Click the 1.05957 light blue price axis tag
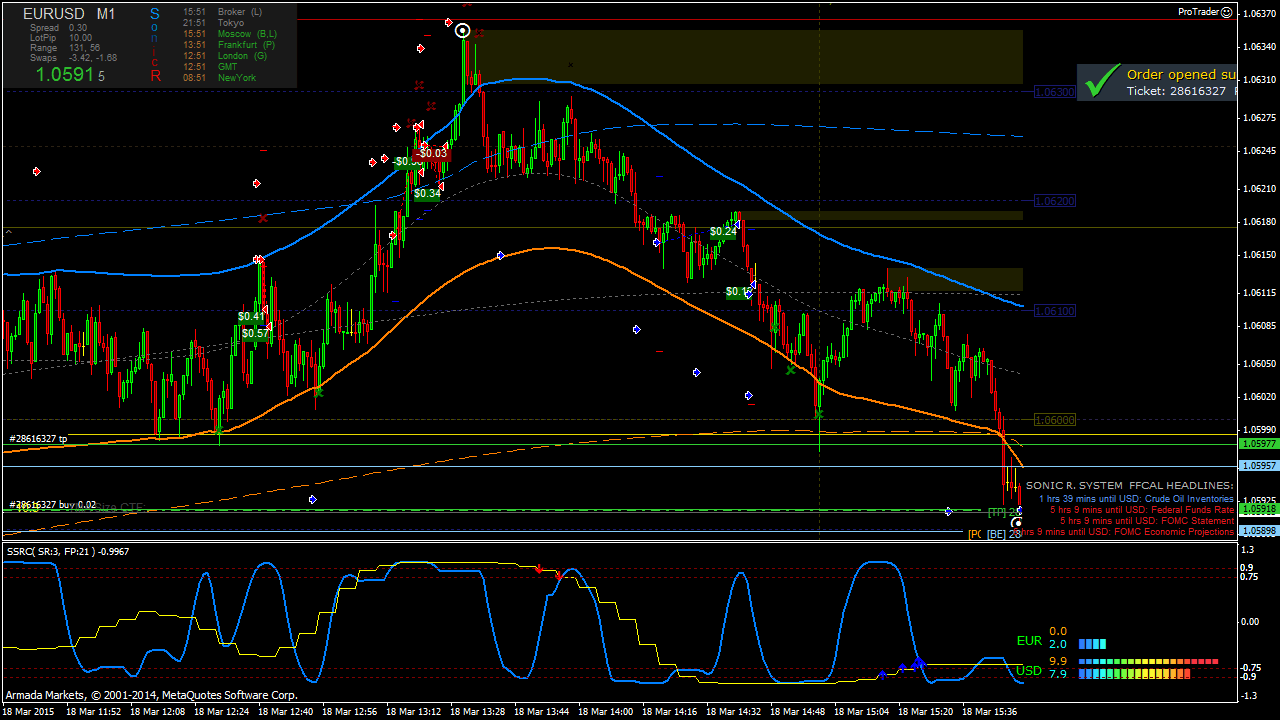Viewport: 1280px width, 720px height. point(1258,466)
